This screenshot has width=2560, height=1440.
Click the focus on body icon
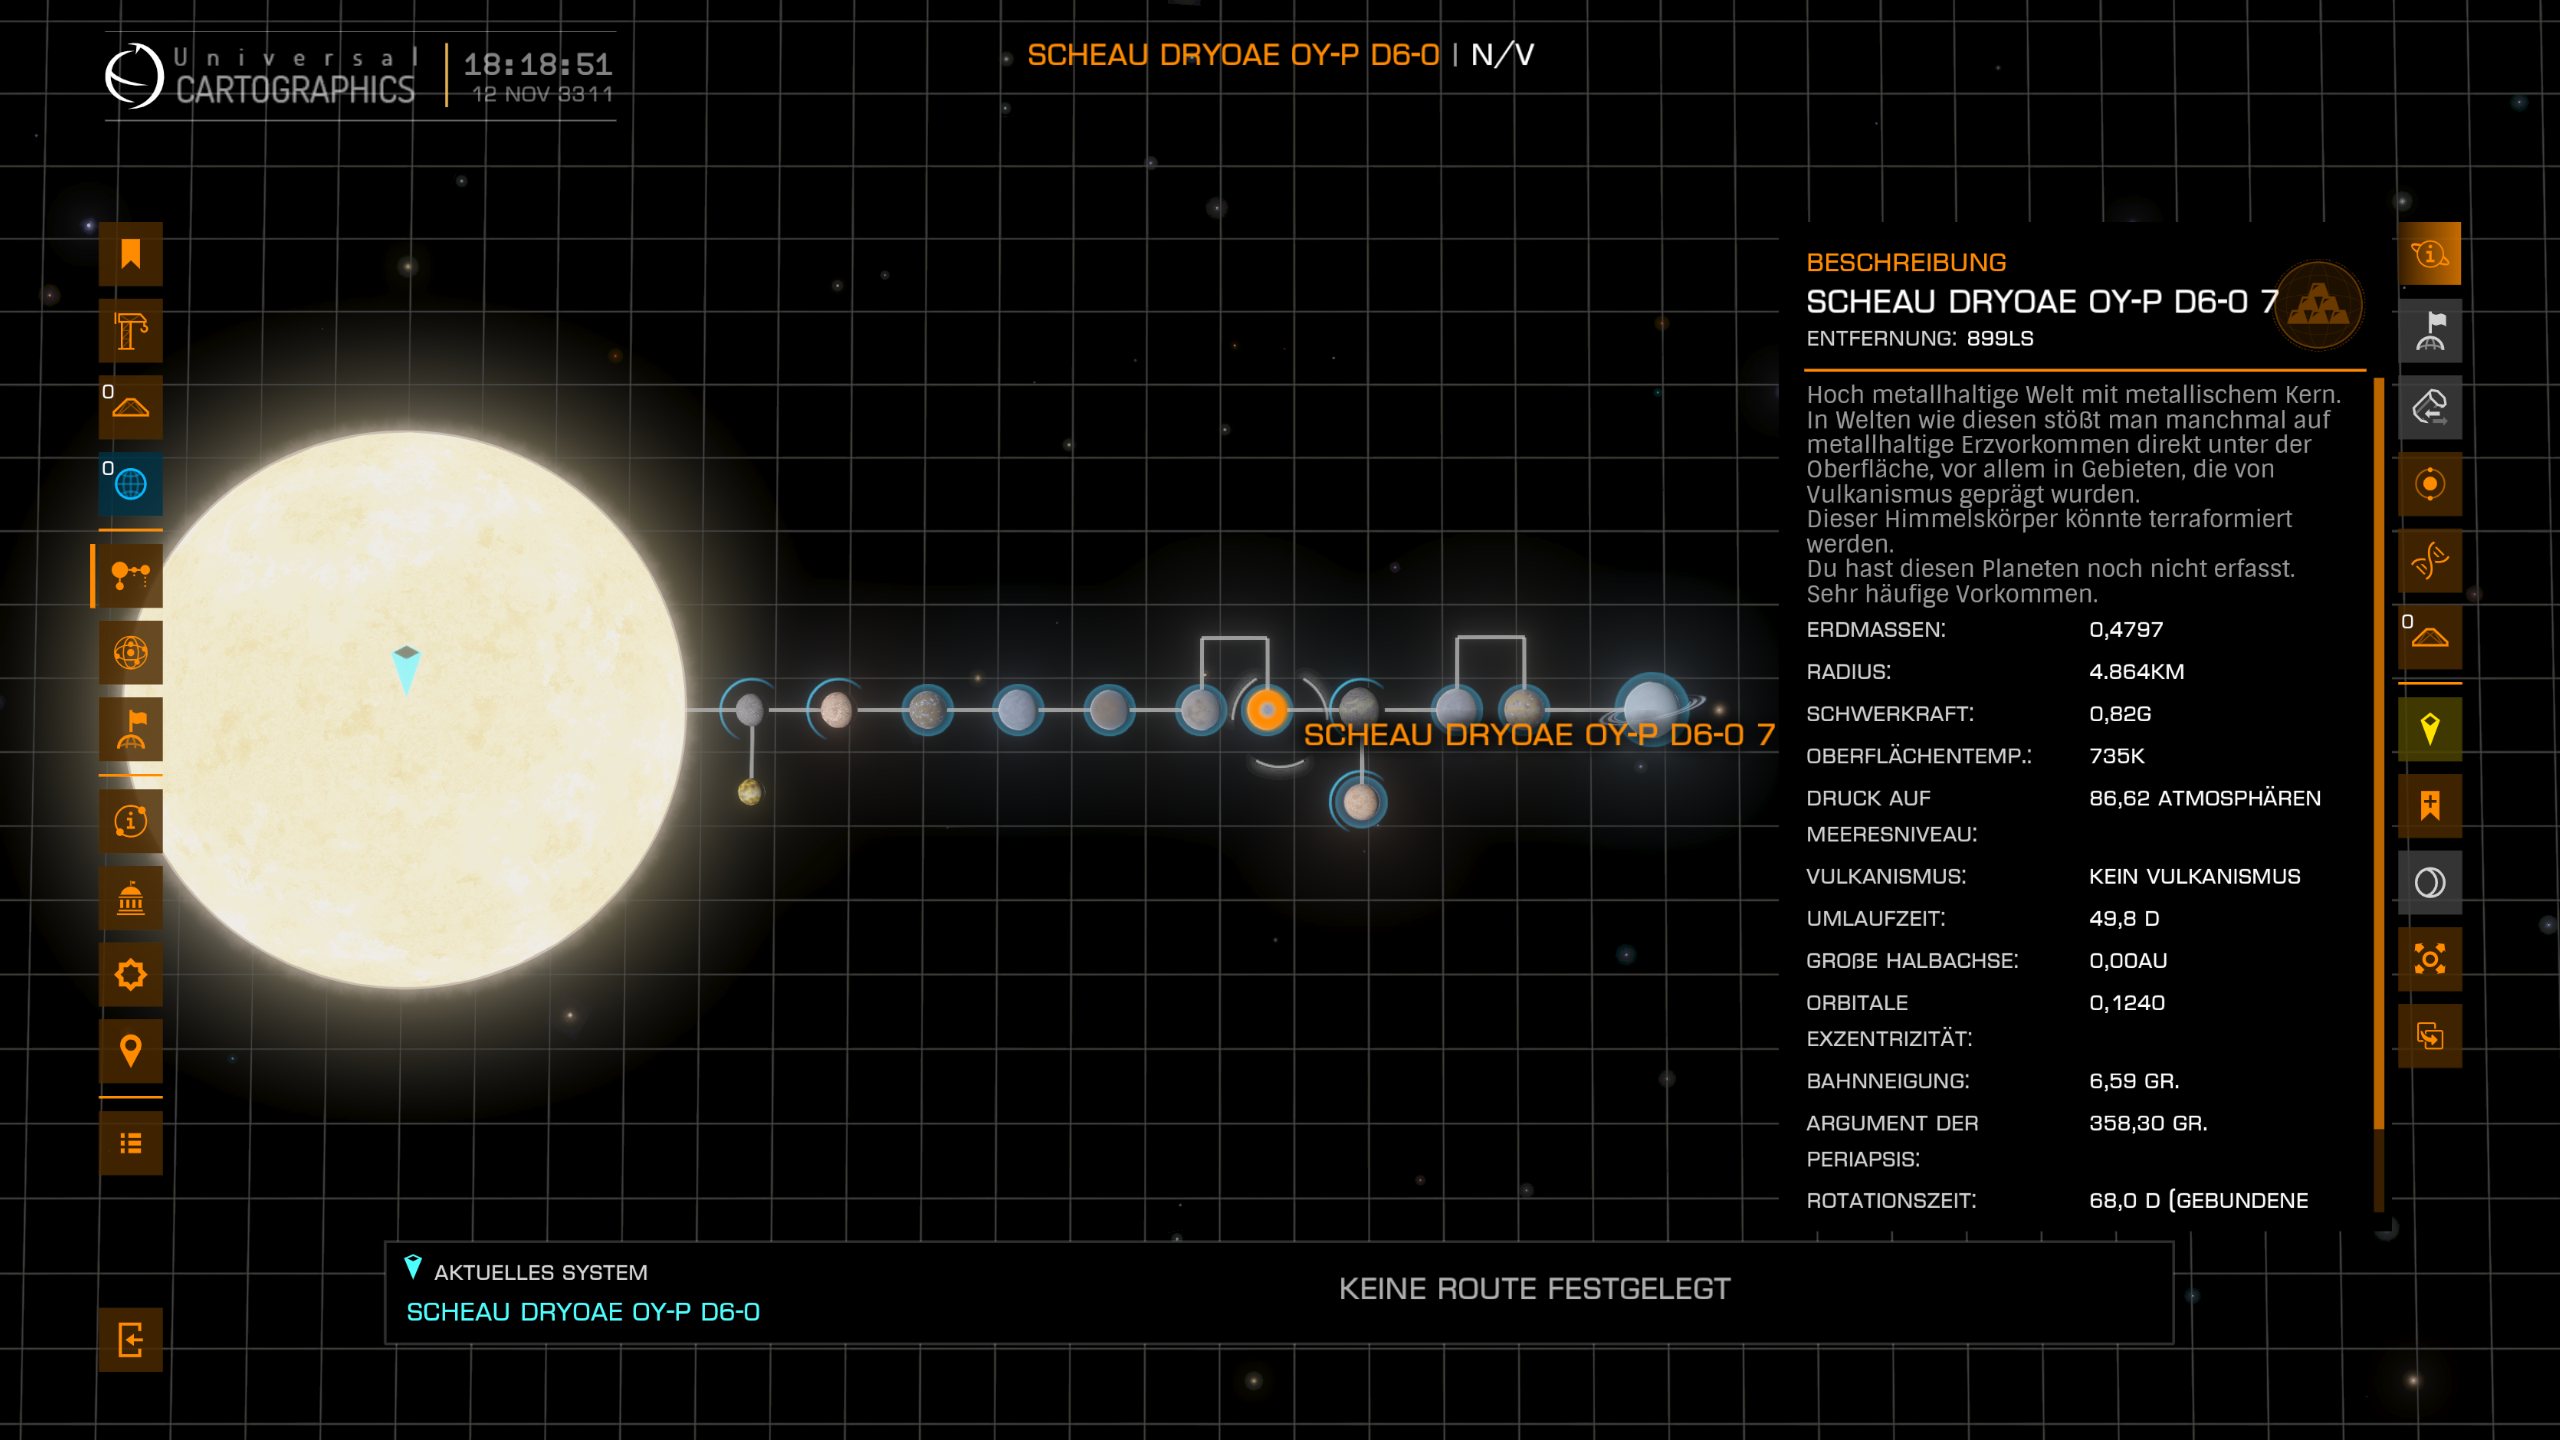[x=2429, y=959]
